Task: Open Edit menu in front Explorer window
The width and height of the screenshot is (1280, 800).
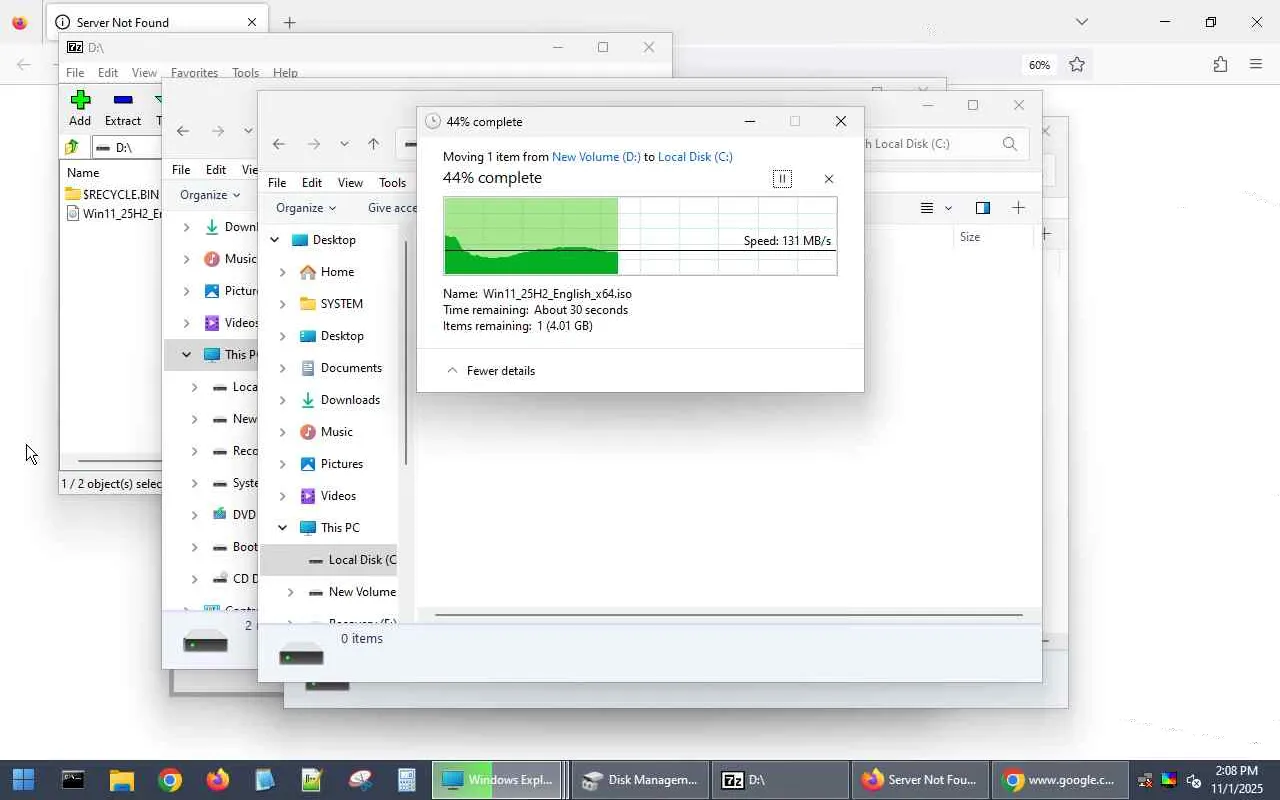Action: pos(312,183)
